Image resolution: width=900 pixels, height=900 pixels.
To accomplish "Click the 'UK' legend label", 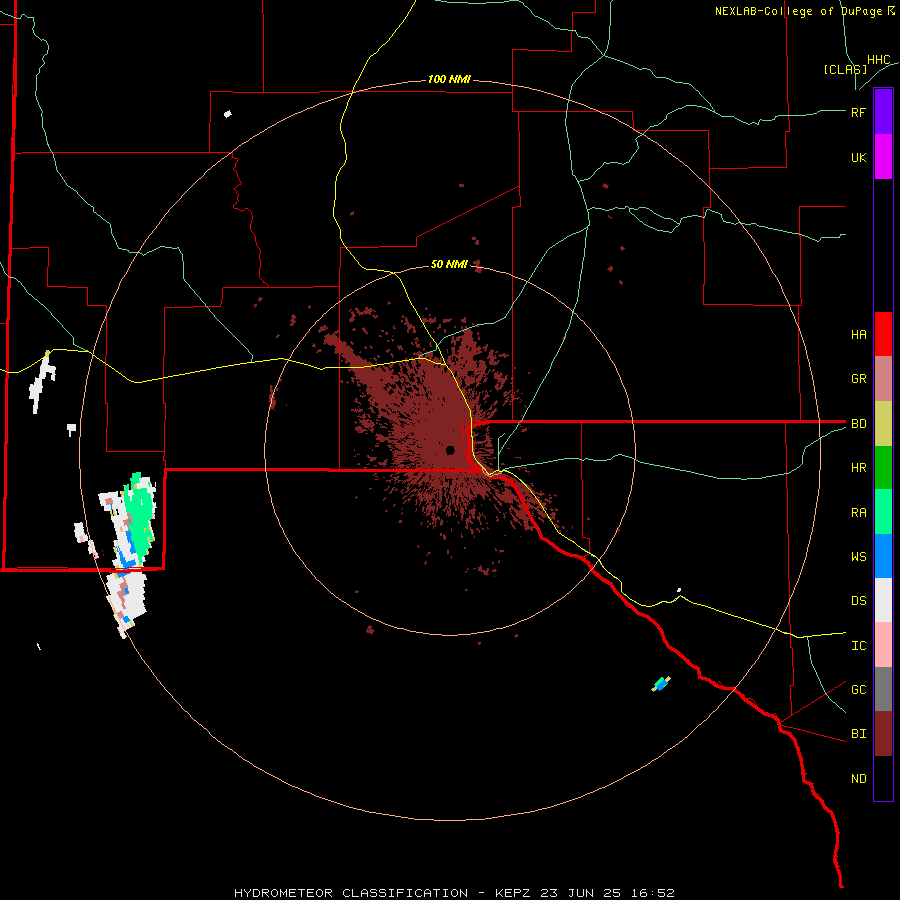I will tap(858, 157).
